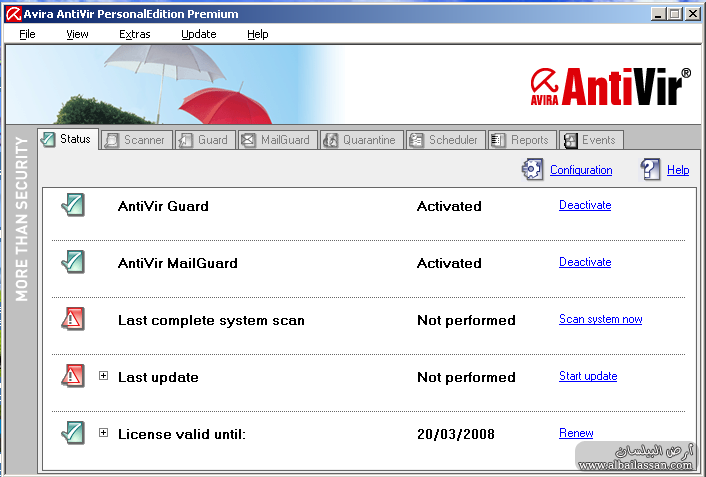Click the Help question mark icon
706x477 pixels.
pyautogui.click(x=650, y=169)
